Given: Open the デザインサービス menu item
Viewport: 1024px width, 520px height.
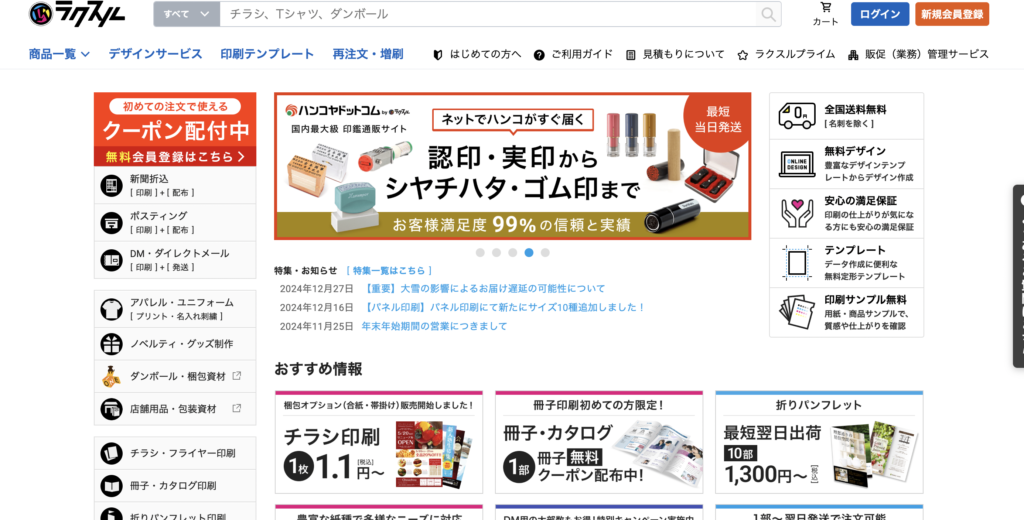Looking at the screenshot, I should (155, 54).
